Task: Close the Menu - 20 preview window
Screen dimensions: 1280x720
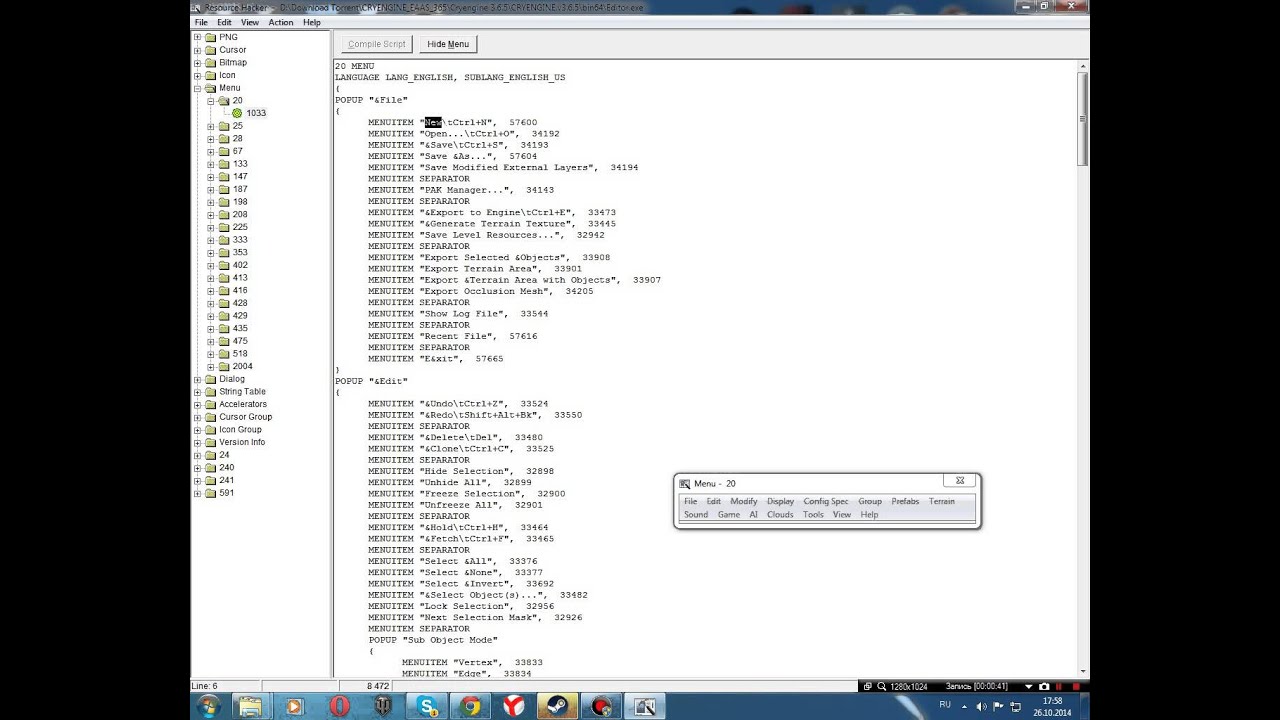Action: [960, 481]
